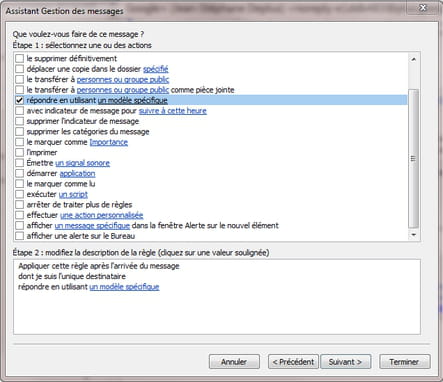Tick 'le marquer comme lu' checkbox
443x382 pixels.
pyautogui.click(x=19, y=184)
